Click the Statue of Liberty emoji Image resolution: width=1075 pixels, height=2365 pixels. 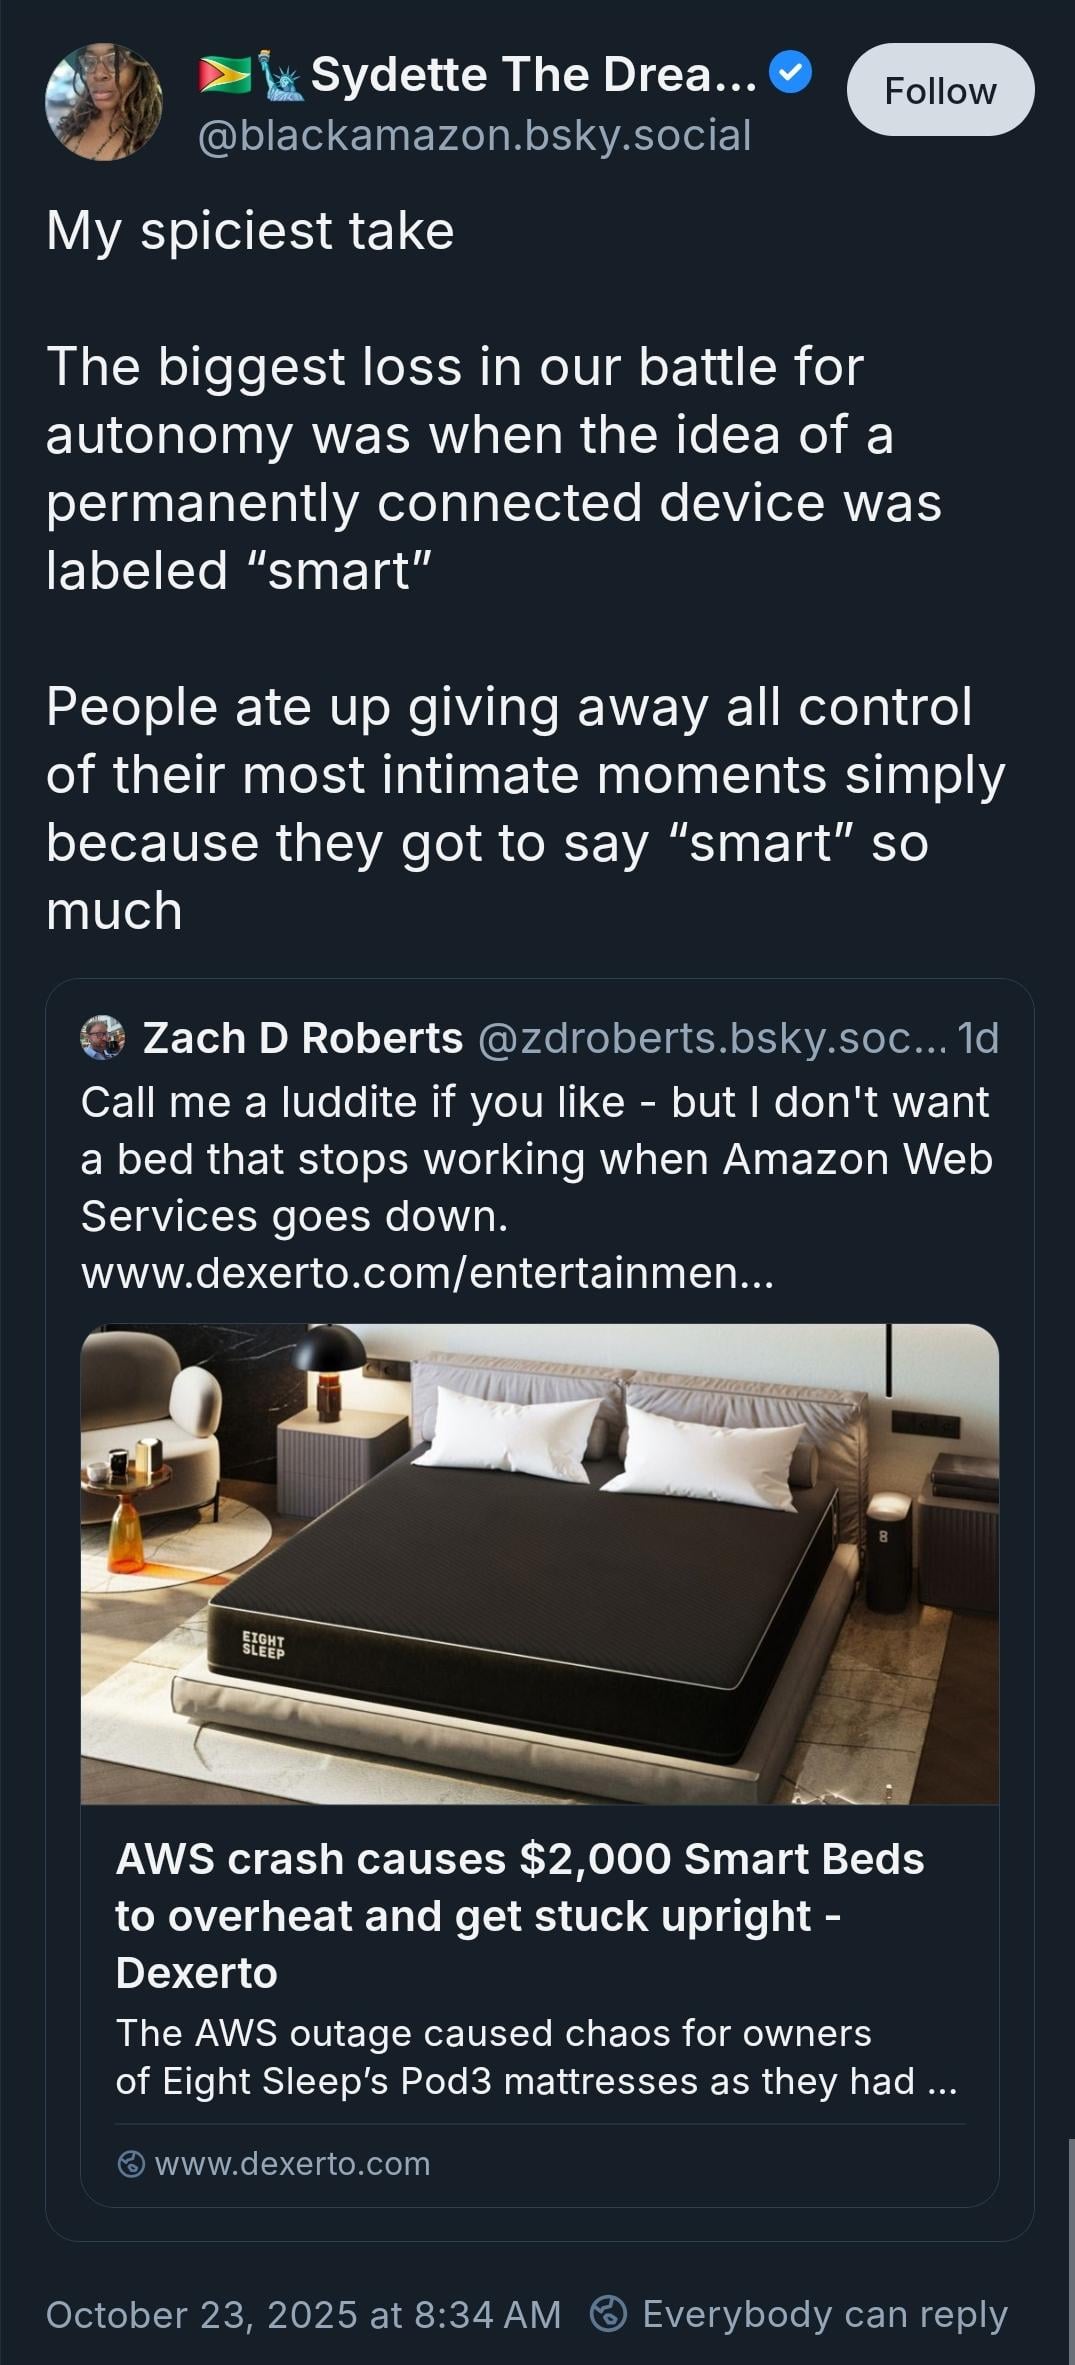[281, 74]
